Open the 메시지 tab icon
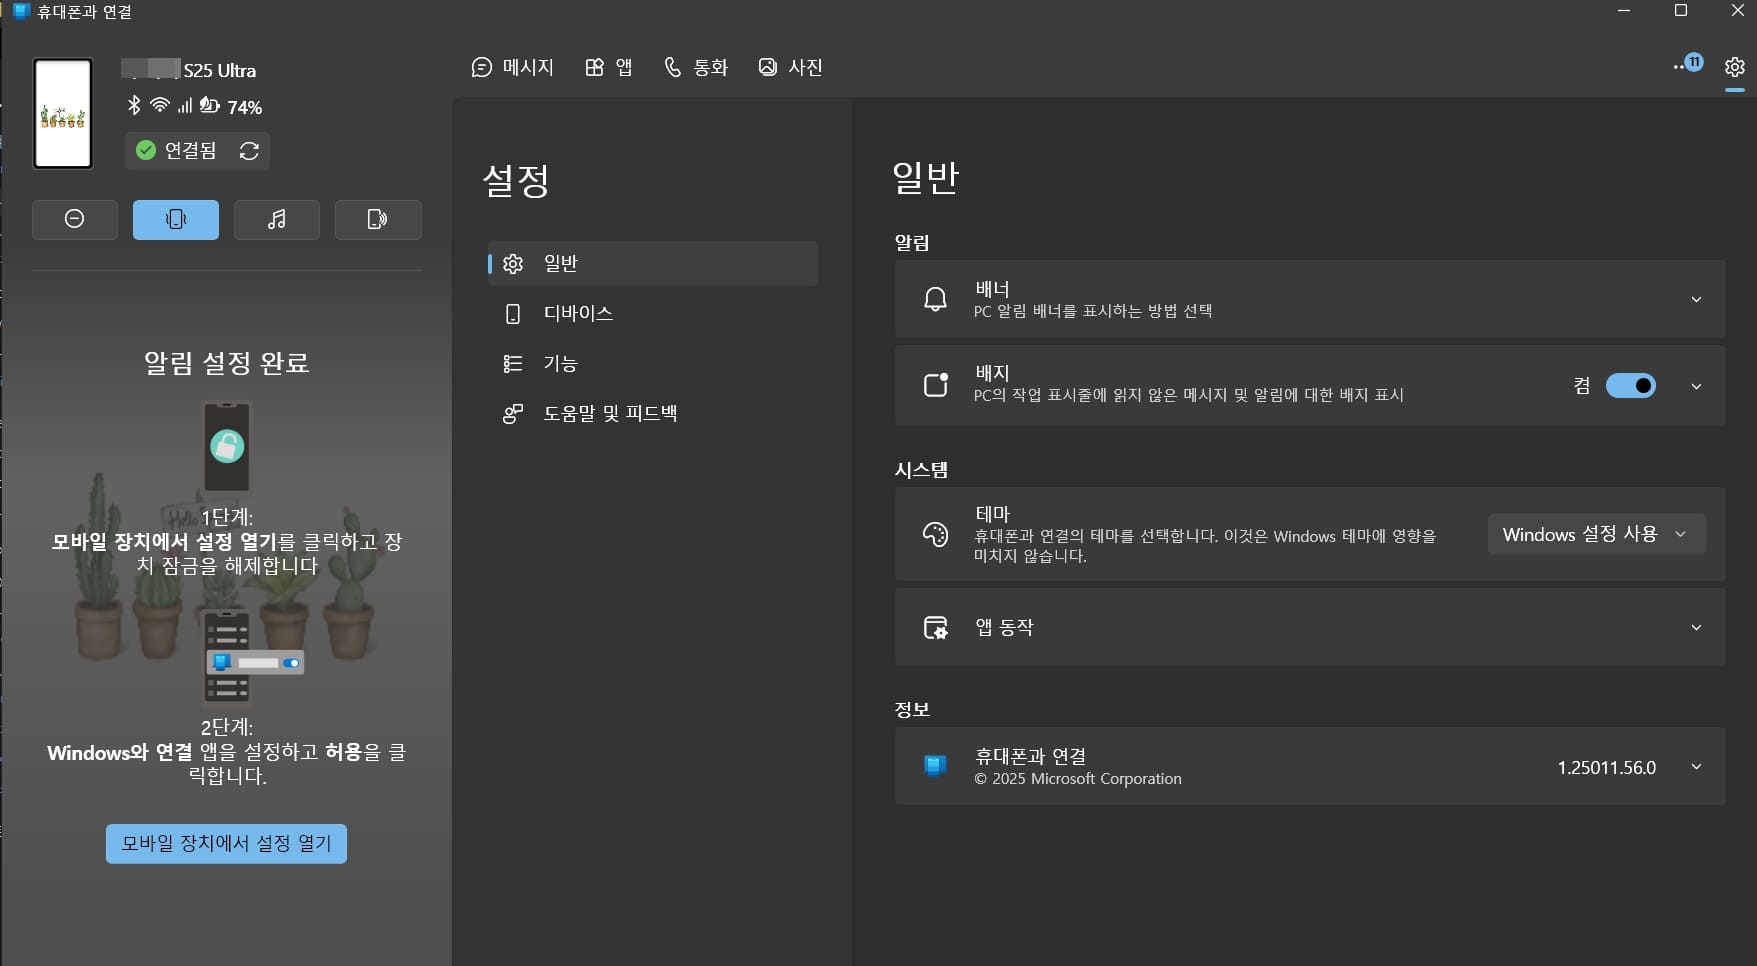This screenshot has height=966, width=1757. coord(480,67)
